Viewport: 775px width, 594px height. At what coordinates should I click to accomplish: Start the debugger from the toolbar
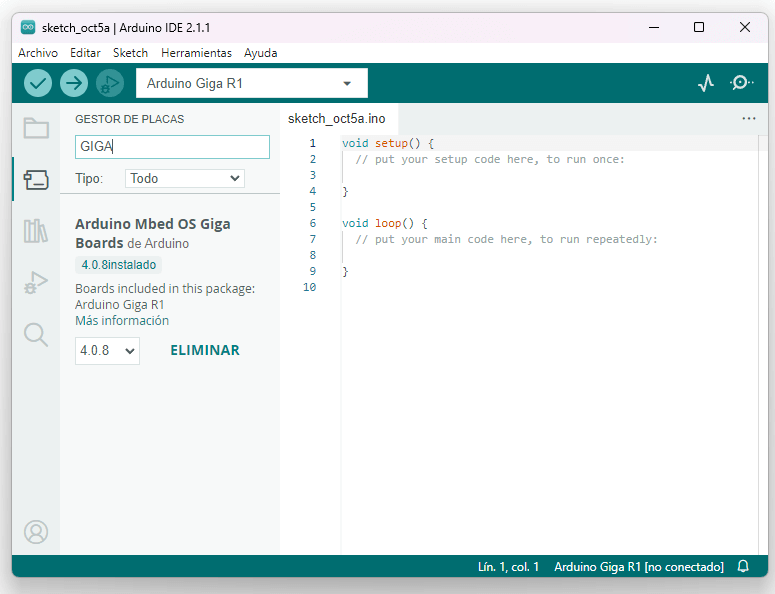coord(110,83)
